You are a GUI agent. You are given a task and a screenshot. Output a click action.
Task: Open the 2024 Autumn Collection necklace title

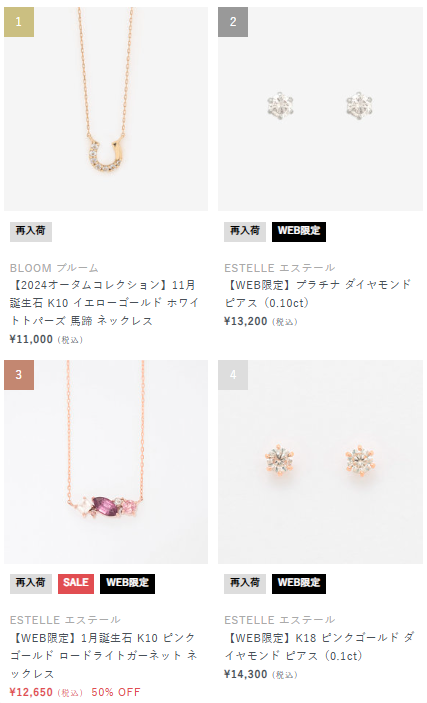coord(104,303)
